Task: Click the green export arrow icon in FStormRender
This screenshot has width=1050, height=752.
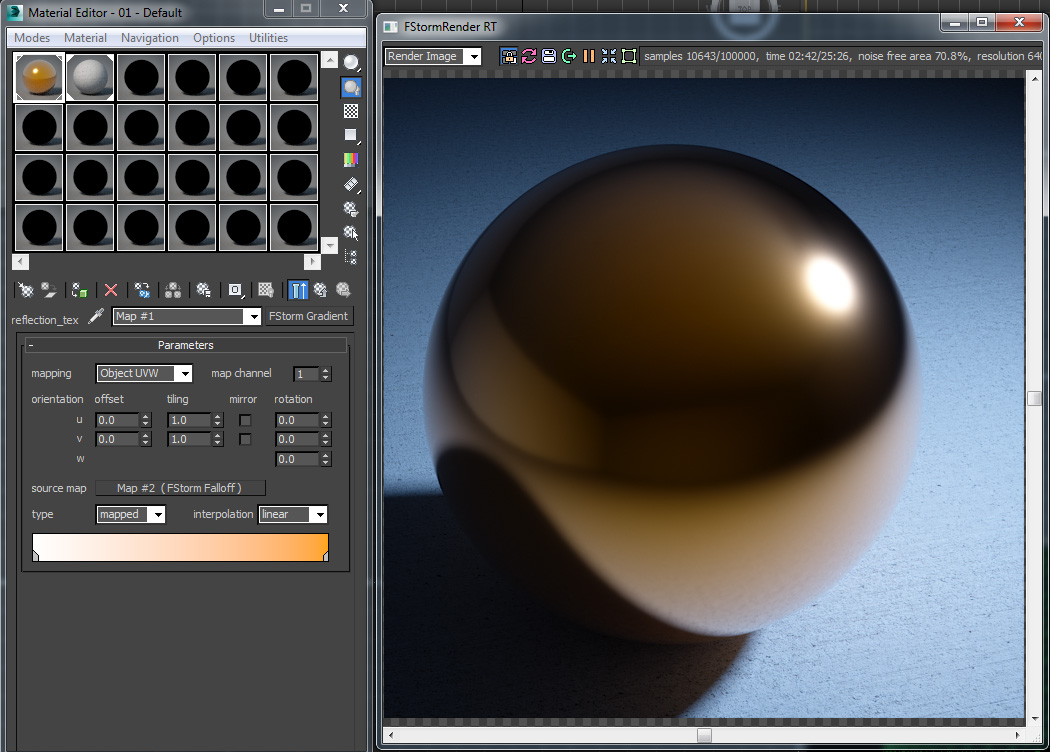Action: tap(569, 56)
